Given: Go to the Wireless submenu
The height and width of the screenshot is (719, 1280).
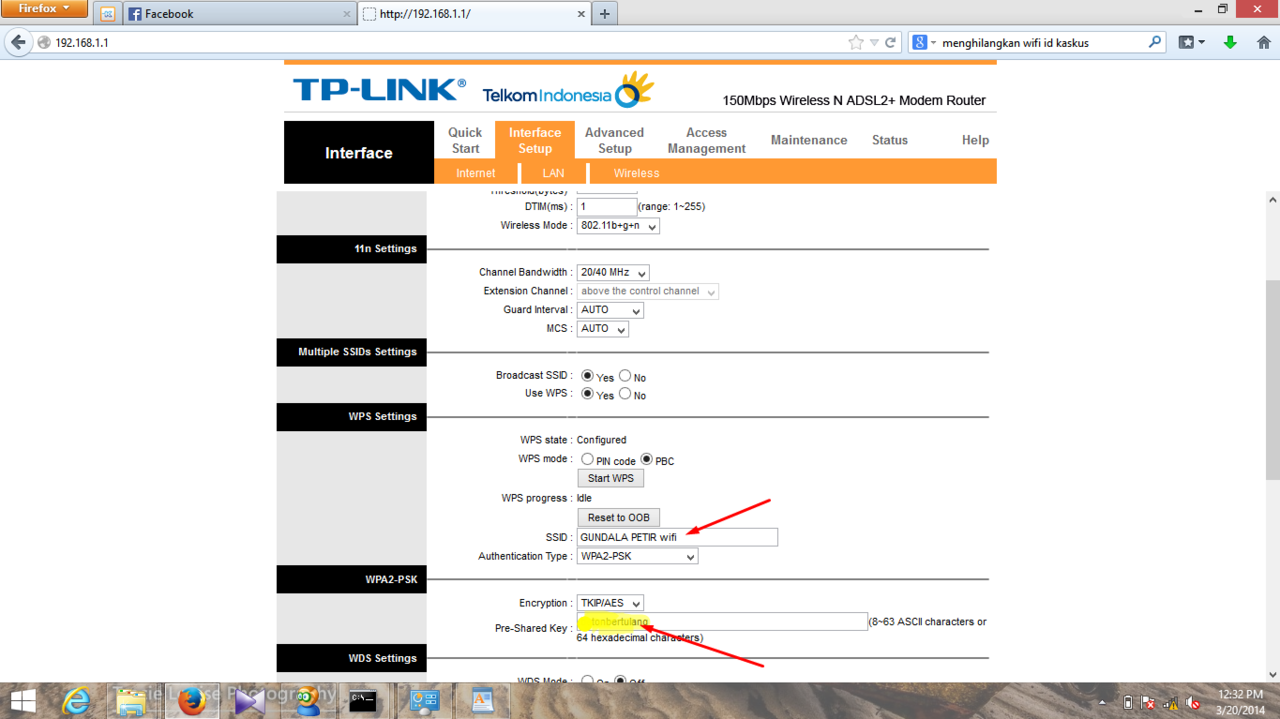Looking at the screenshot, I should pyautogui.click(x=637, y=173).
